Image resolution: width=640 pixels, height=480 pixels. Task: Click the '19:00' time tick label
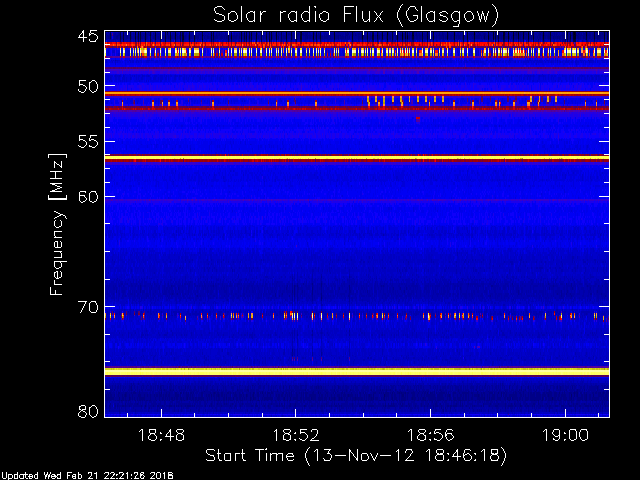(x=565, y=435)
